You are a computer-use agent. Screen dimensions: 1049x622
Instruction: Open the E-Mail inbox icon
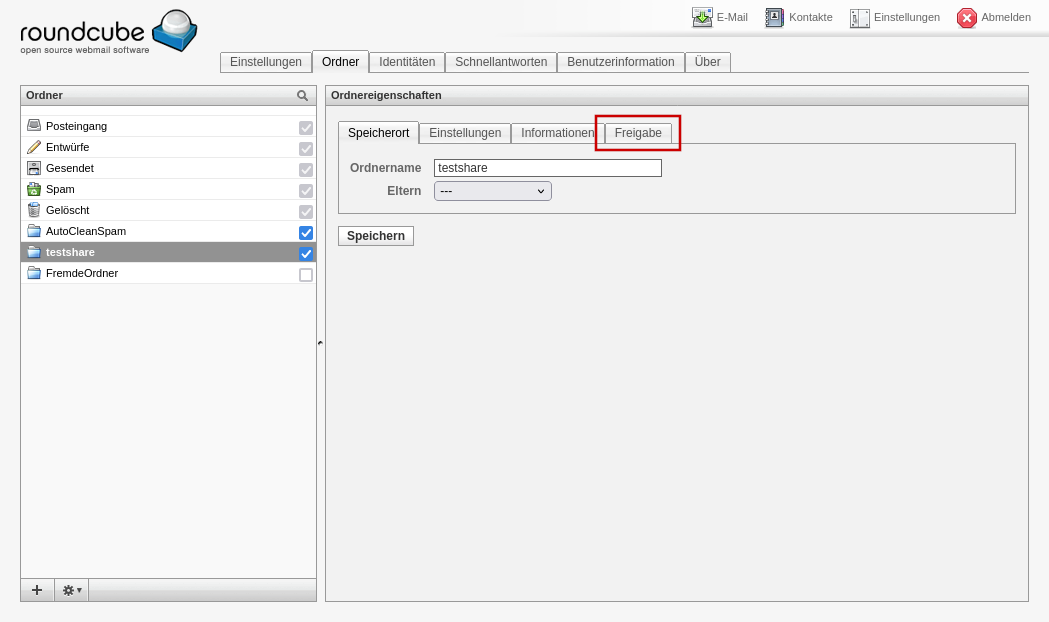click(702, 17)
